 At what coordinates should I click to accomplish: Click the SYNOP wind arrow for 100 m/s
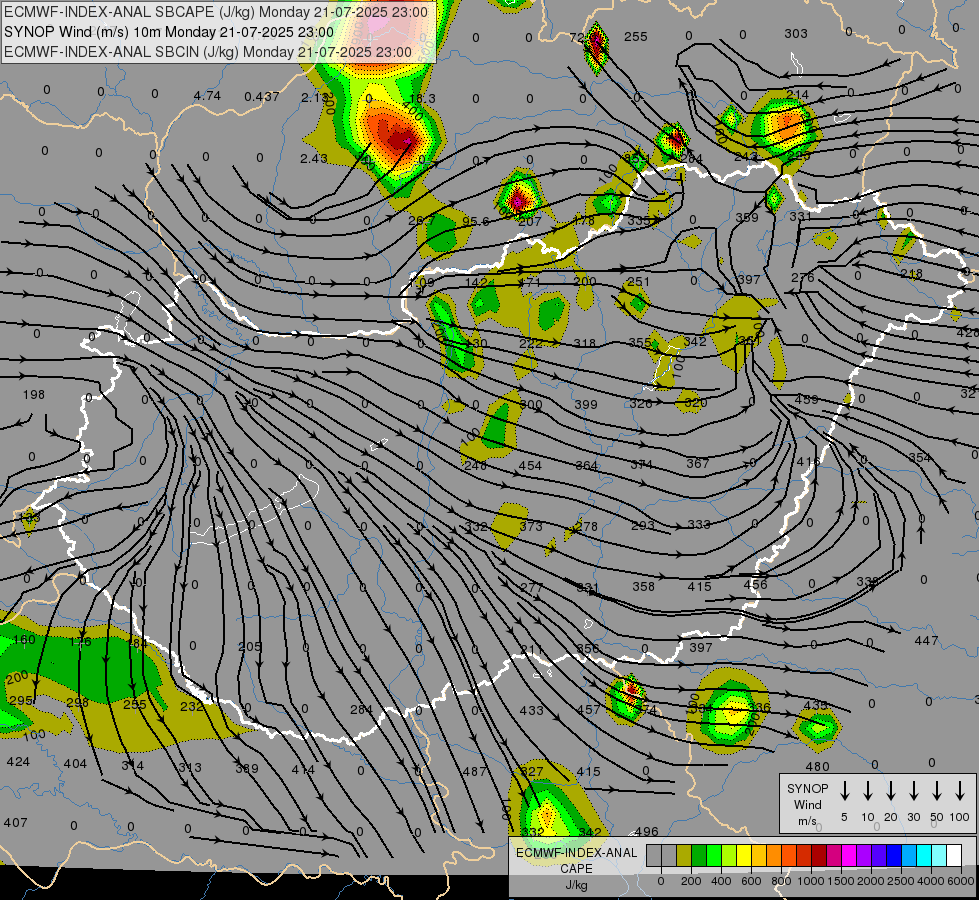click(x=960, y=790)
